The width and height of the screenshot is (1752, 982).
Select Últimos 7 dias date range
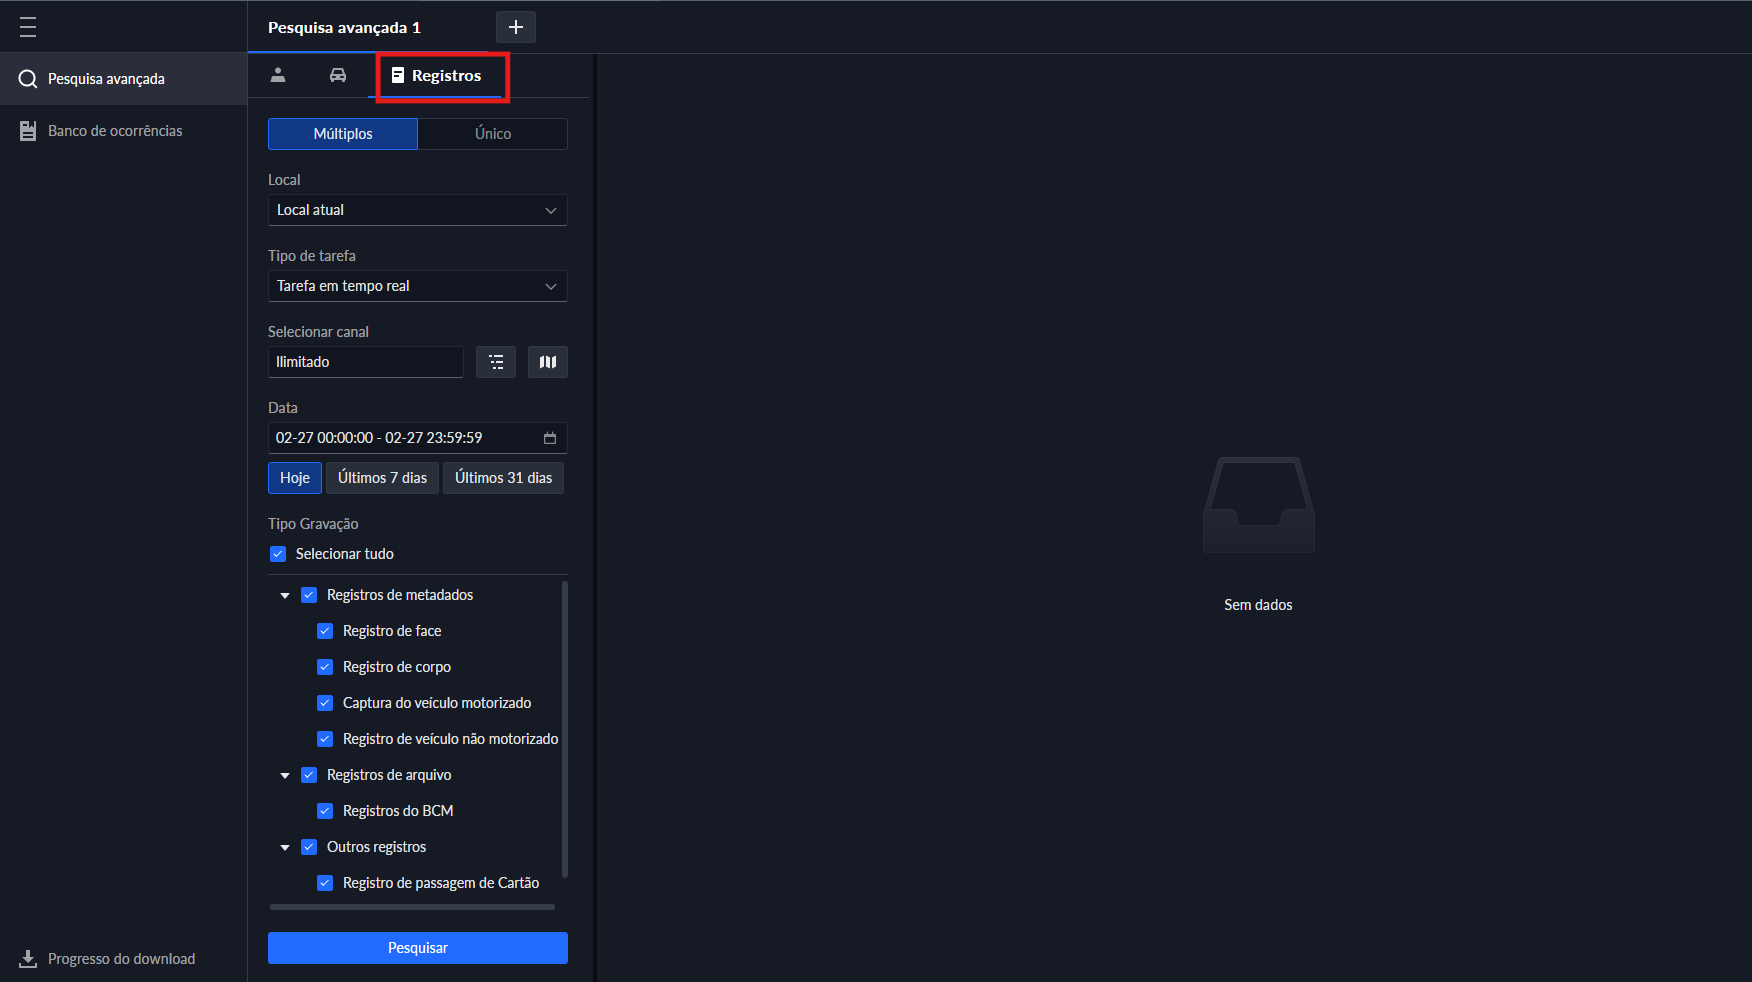click(x=382, y=478)
